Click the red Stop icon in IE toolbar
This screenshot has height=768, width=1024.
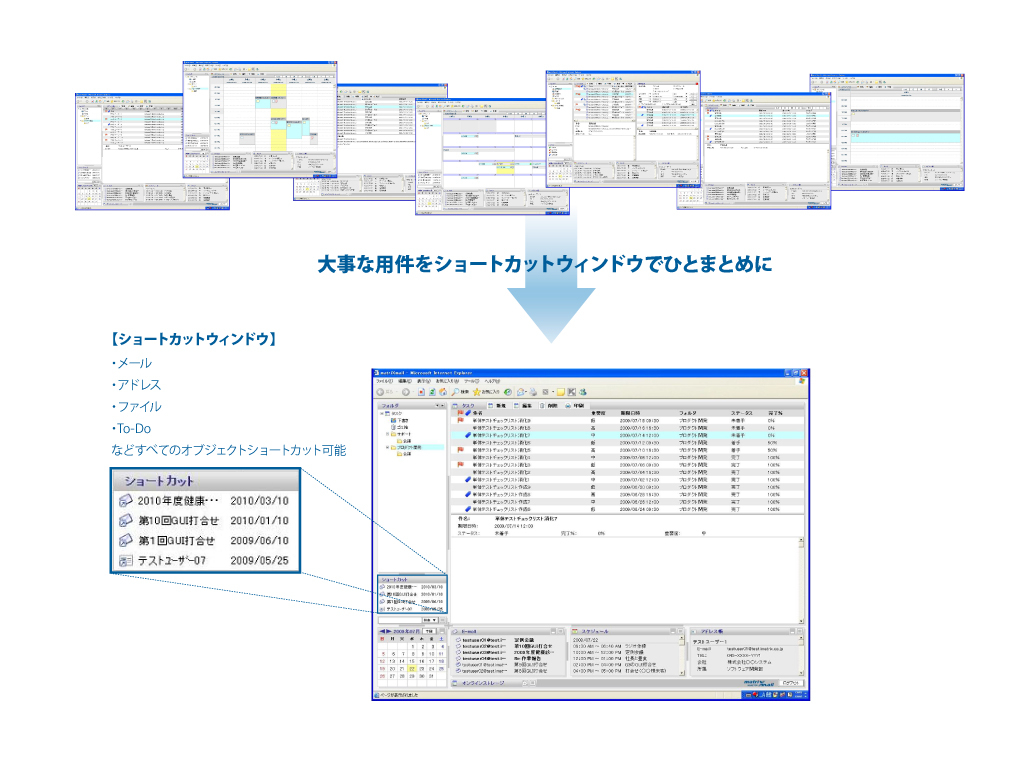(421, 392)
